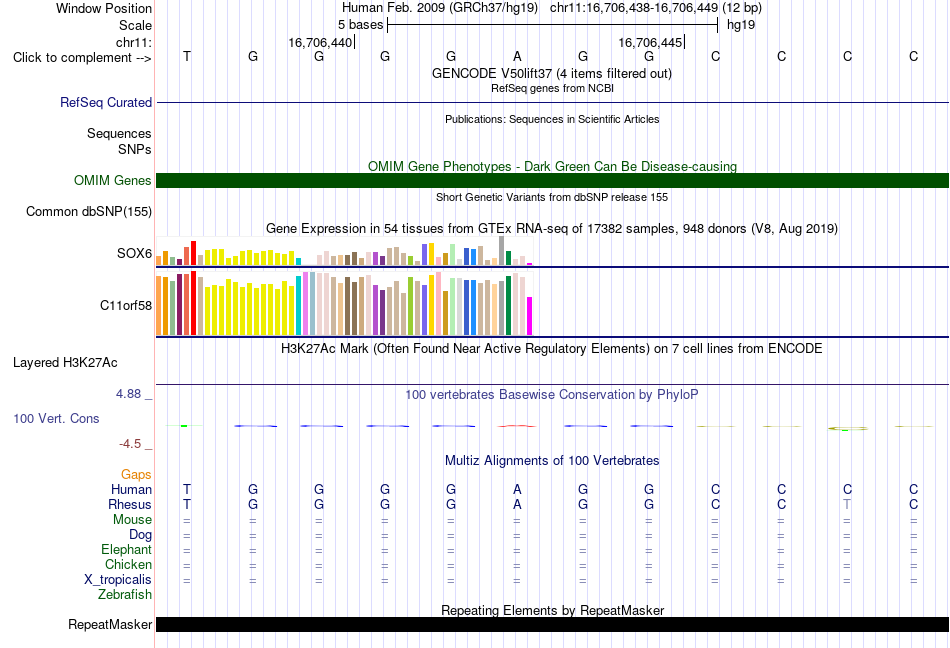Select the Mouse species row label

click(133, 520)
